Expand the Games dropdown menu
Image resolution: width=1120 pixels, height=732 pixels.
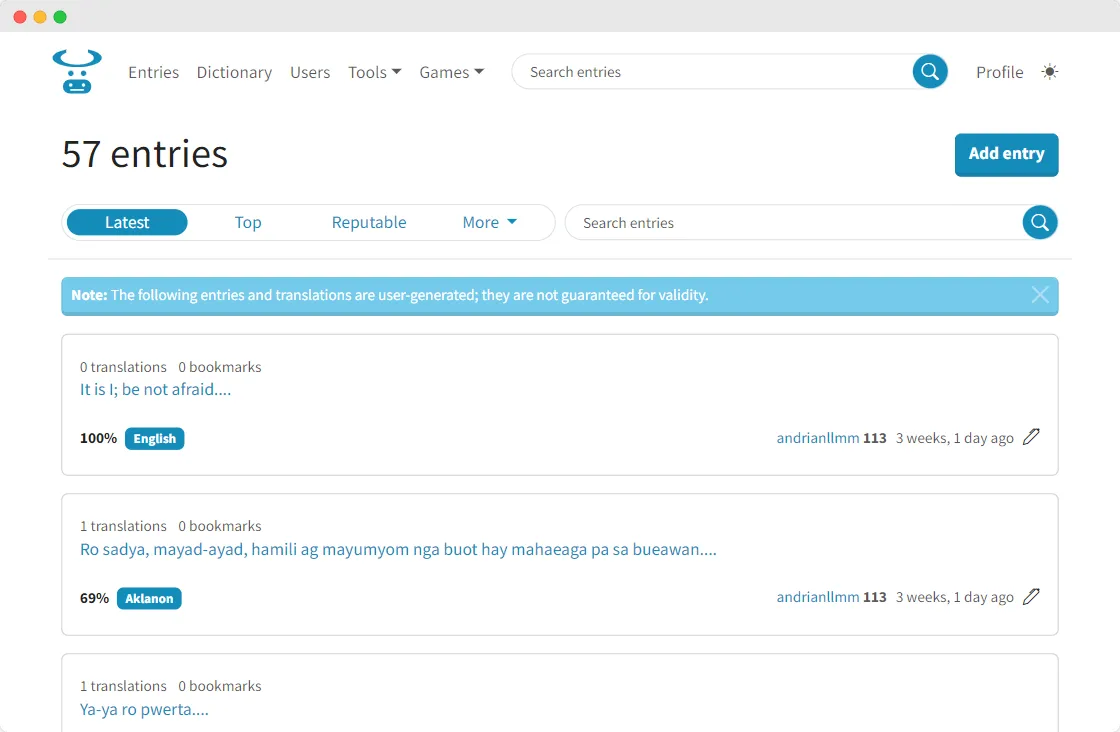(x=451, y=72)
